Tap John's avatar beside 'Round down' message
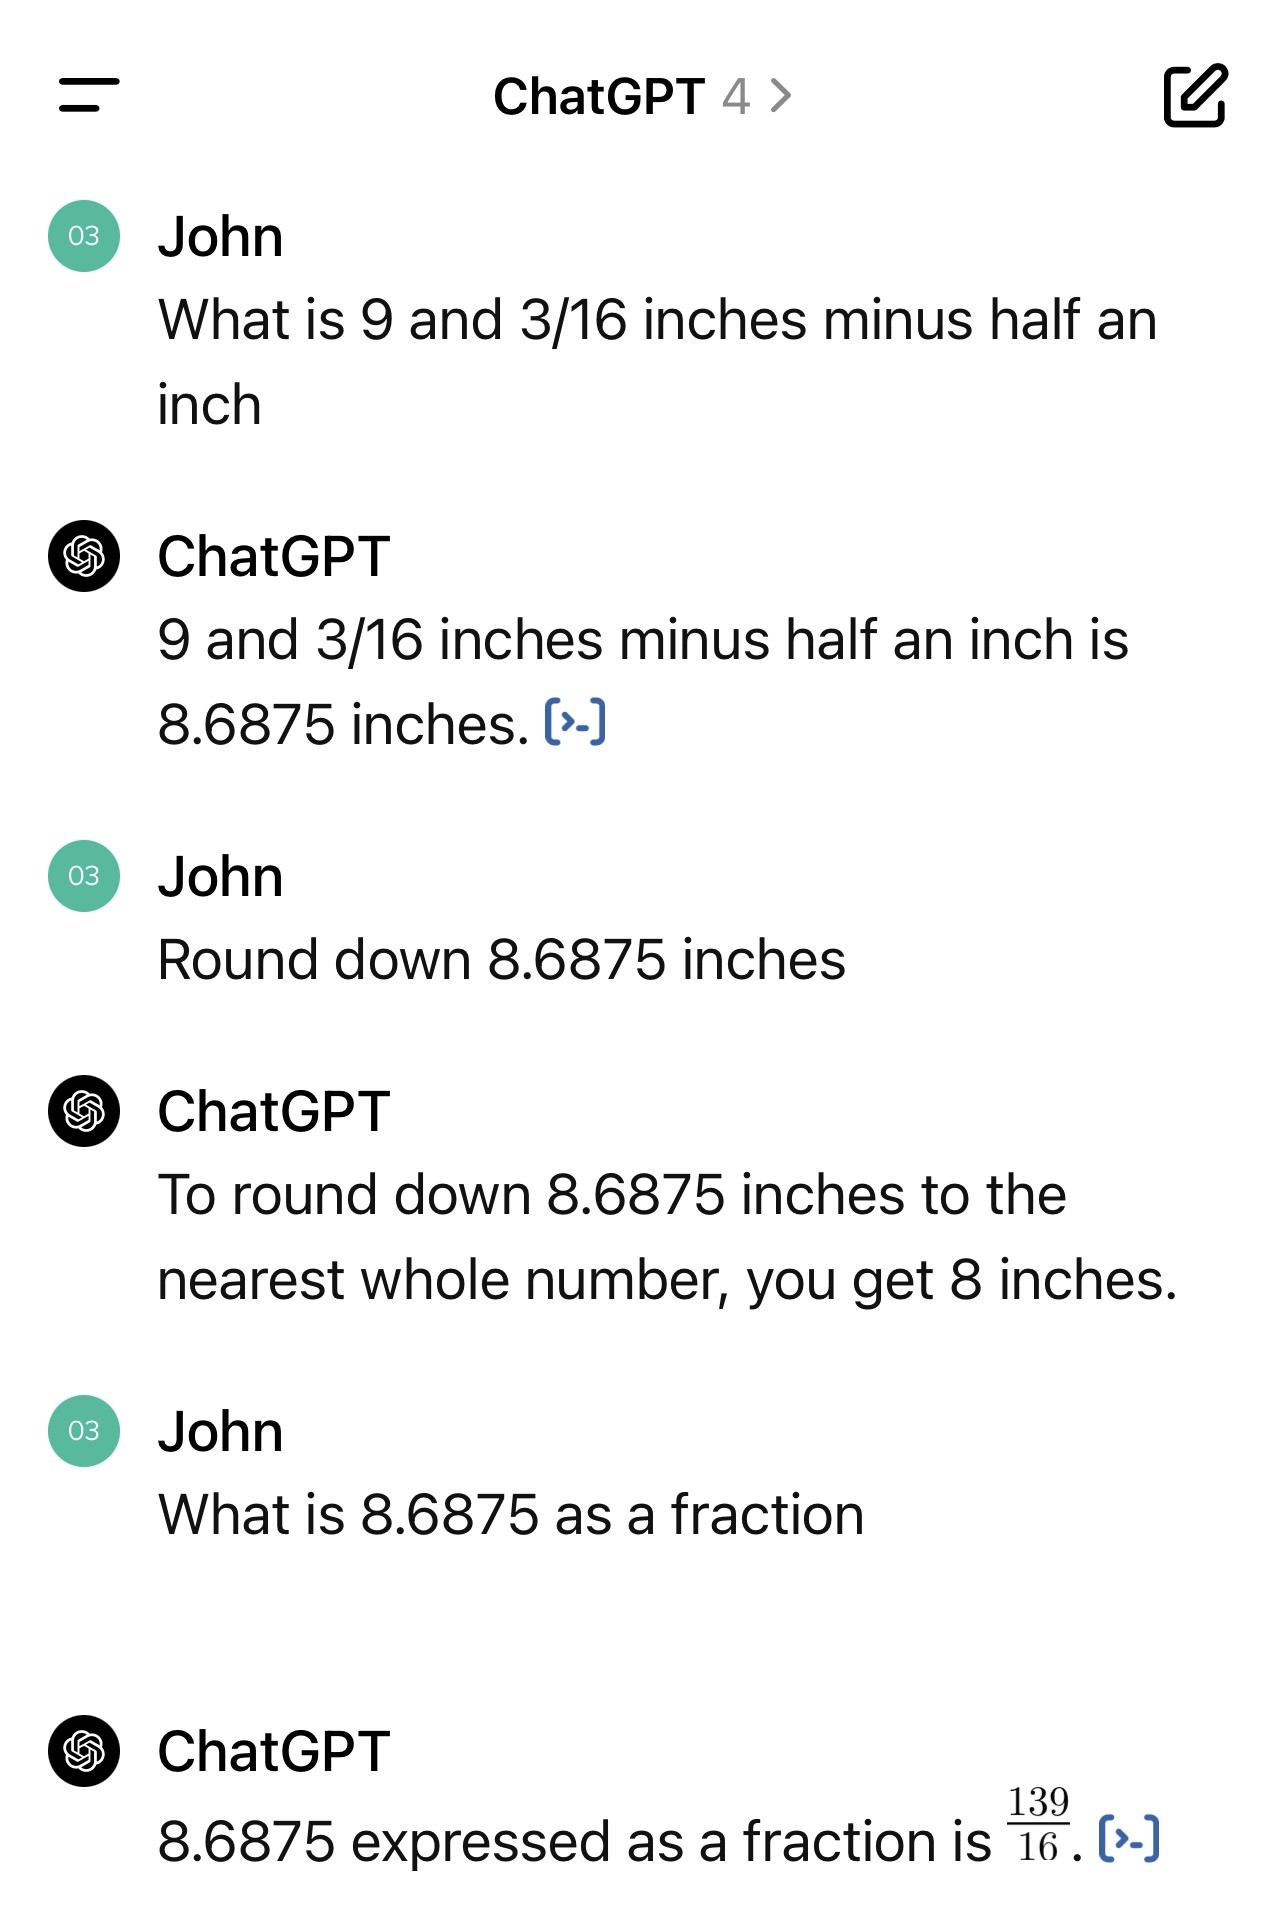The width and height of the screenshot is (1284, 1927). pyautogui.click(x=84, y=876)
